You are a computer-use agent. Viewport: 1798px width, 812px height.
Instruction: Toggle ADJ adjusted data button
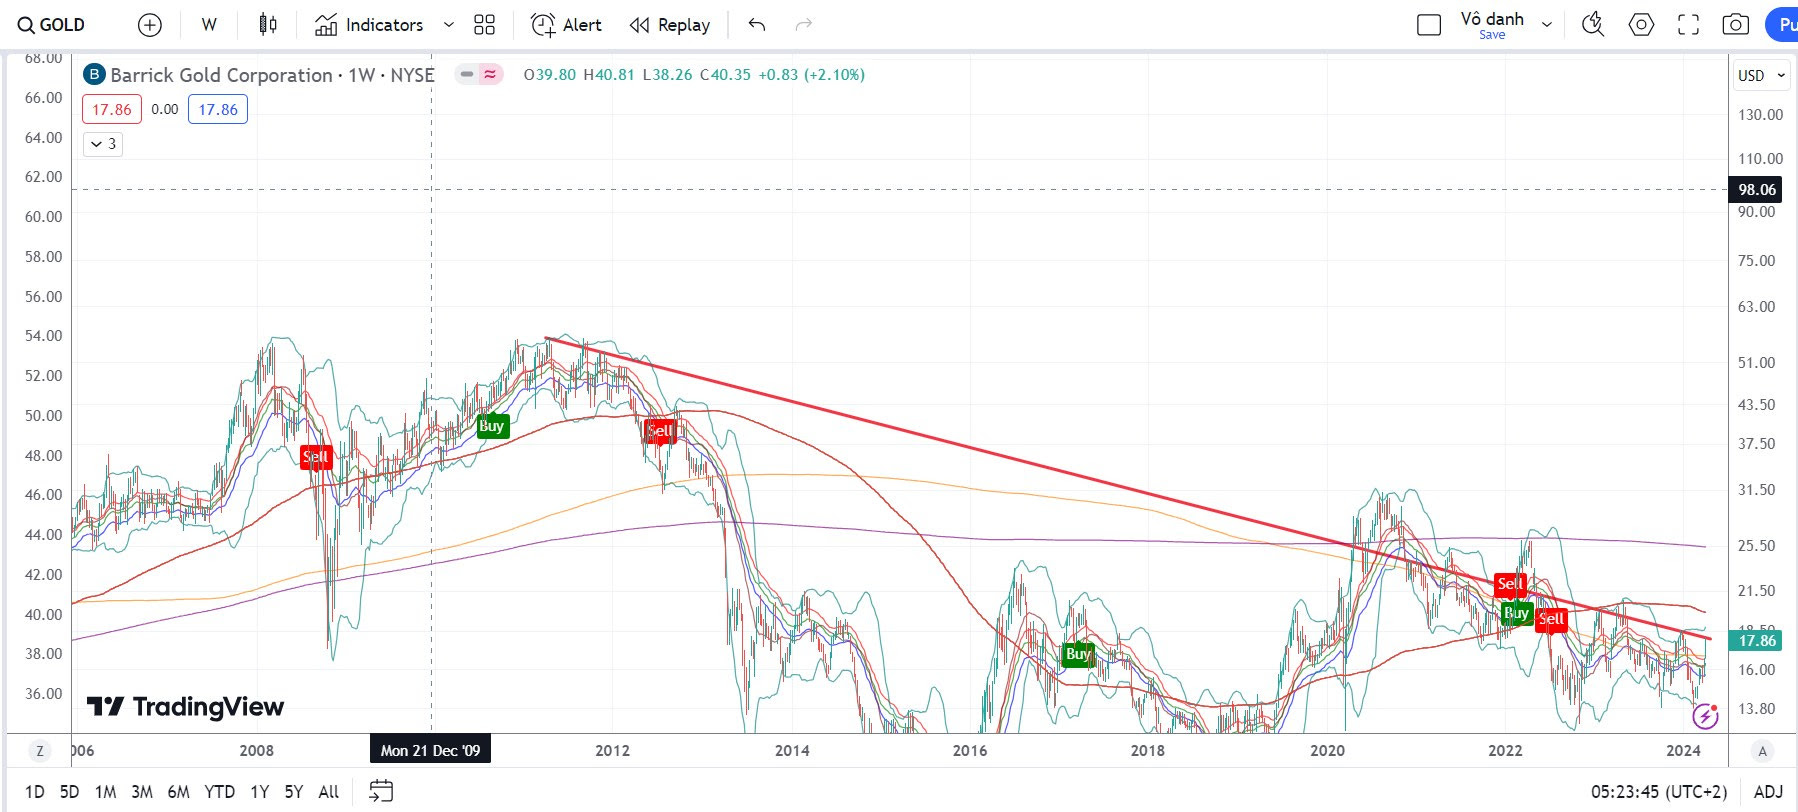point(1768,792)
